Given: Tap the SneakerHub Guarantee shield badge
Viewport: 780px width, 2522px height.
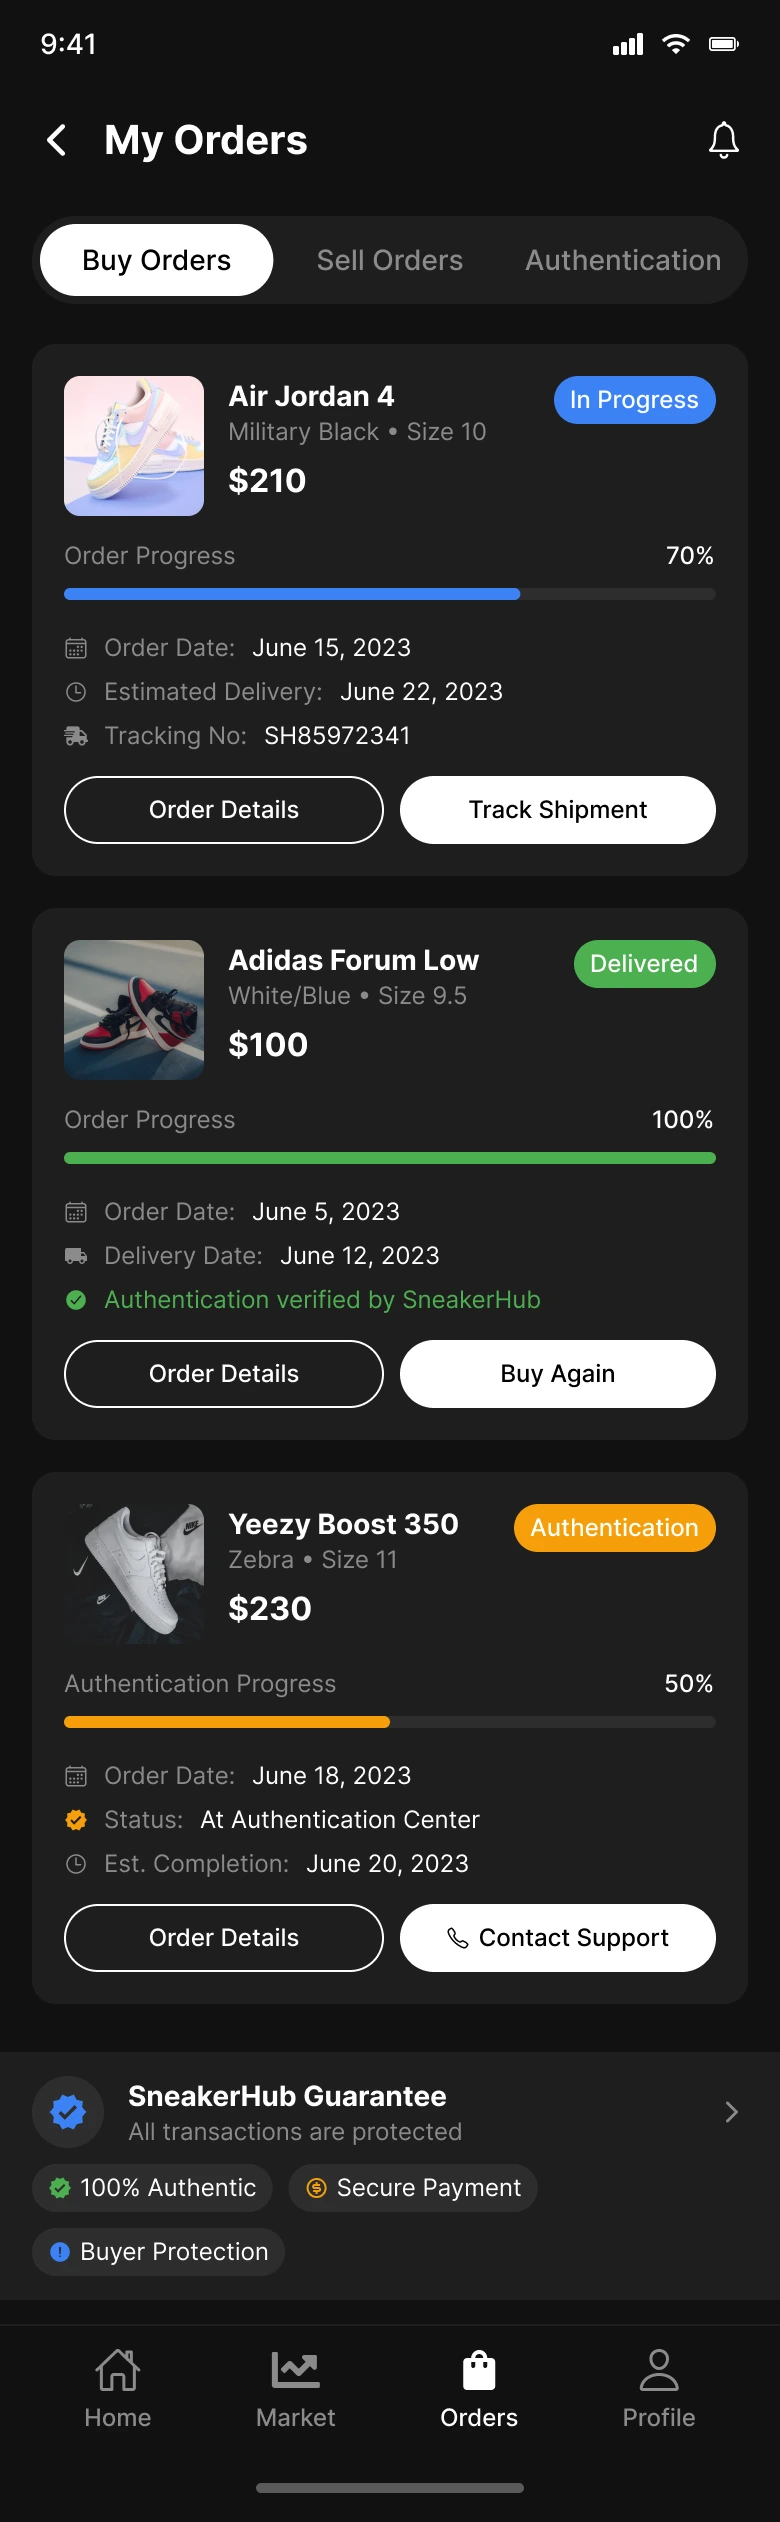Looking at the screenshot, I should pyautogui.click(x=68, y=2111).
